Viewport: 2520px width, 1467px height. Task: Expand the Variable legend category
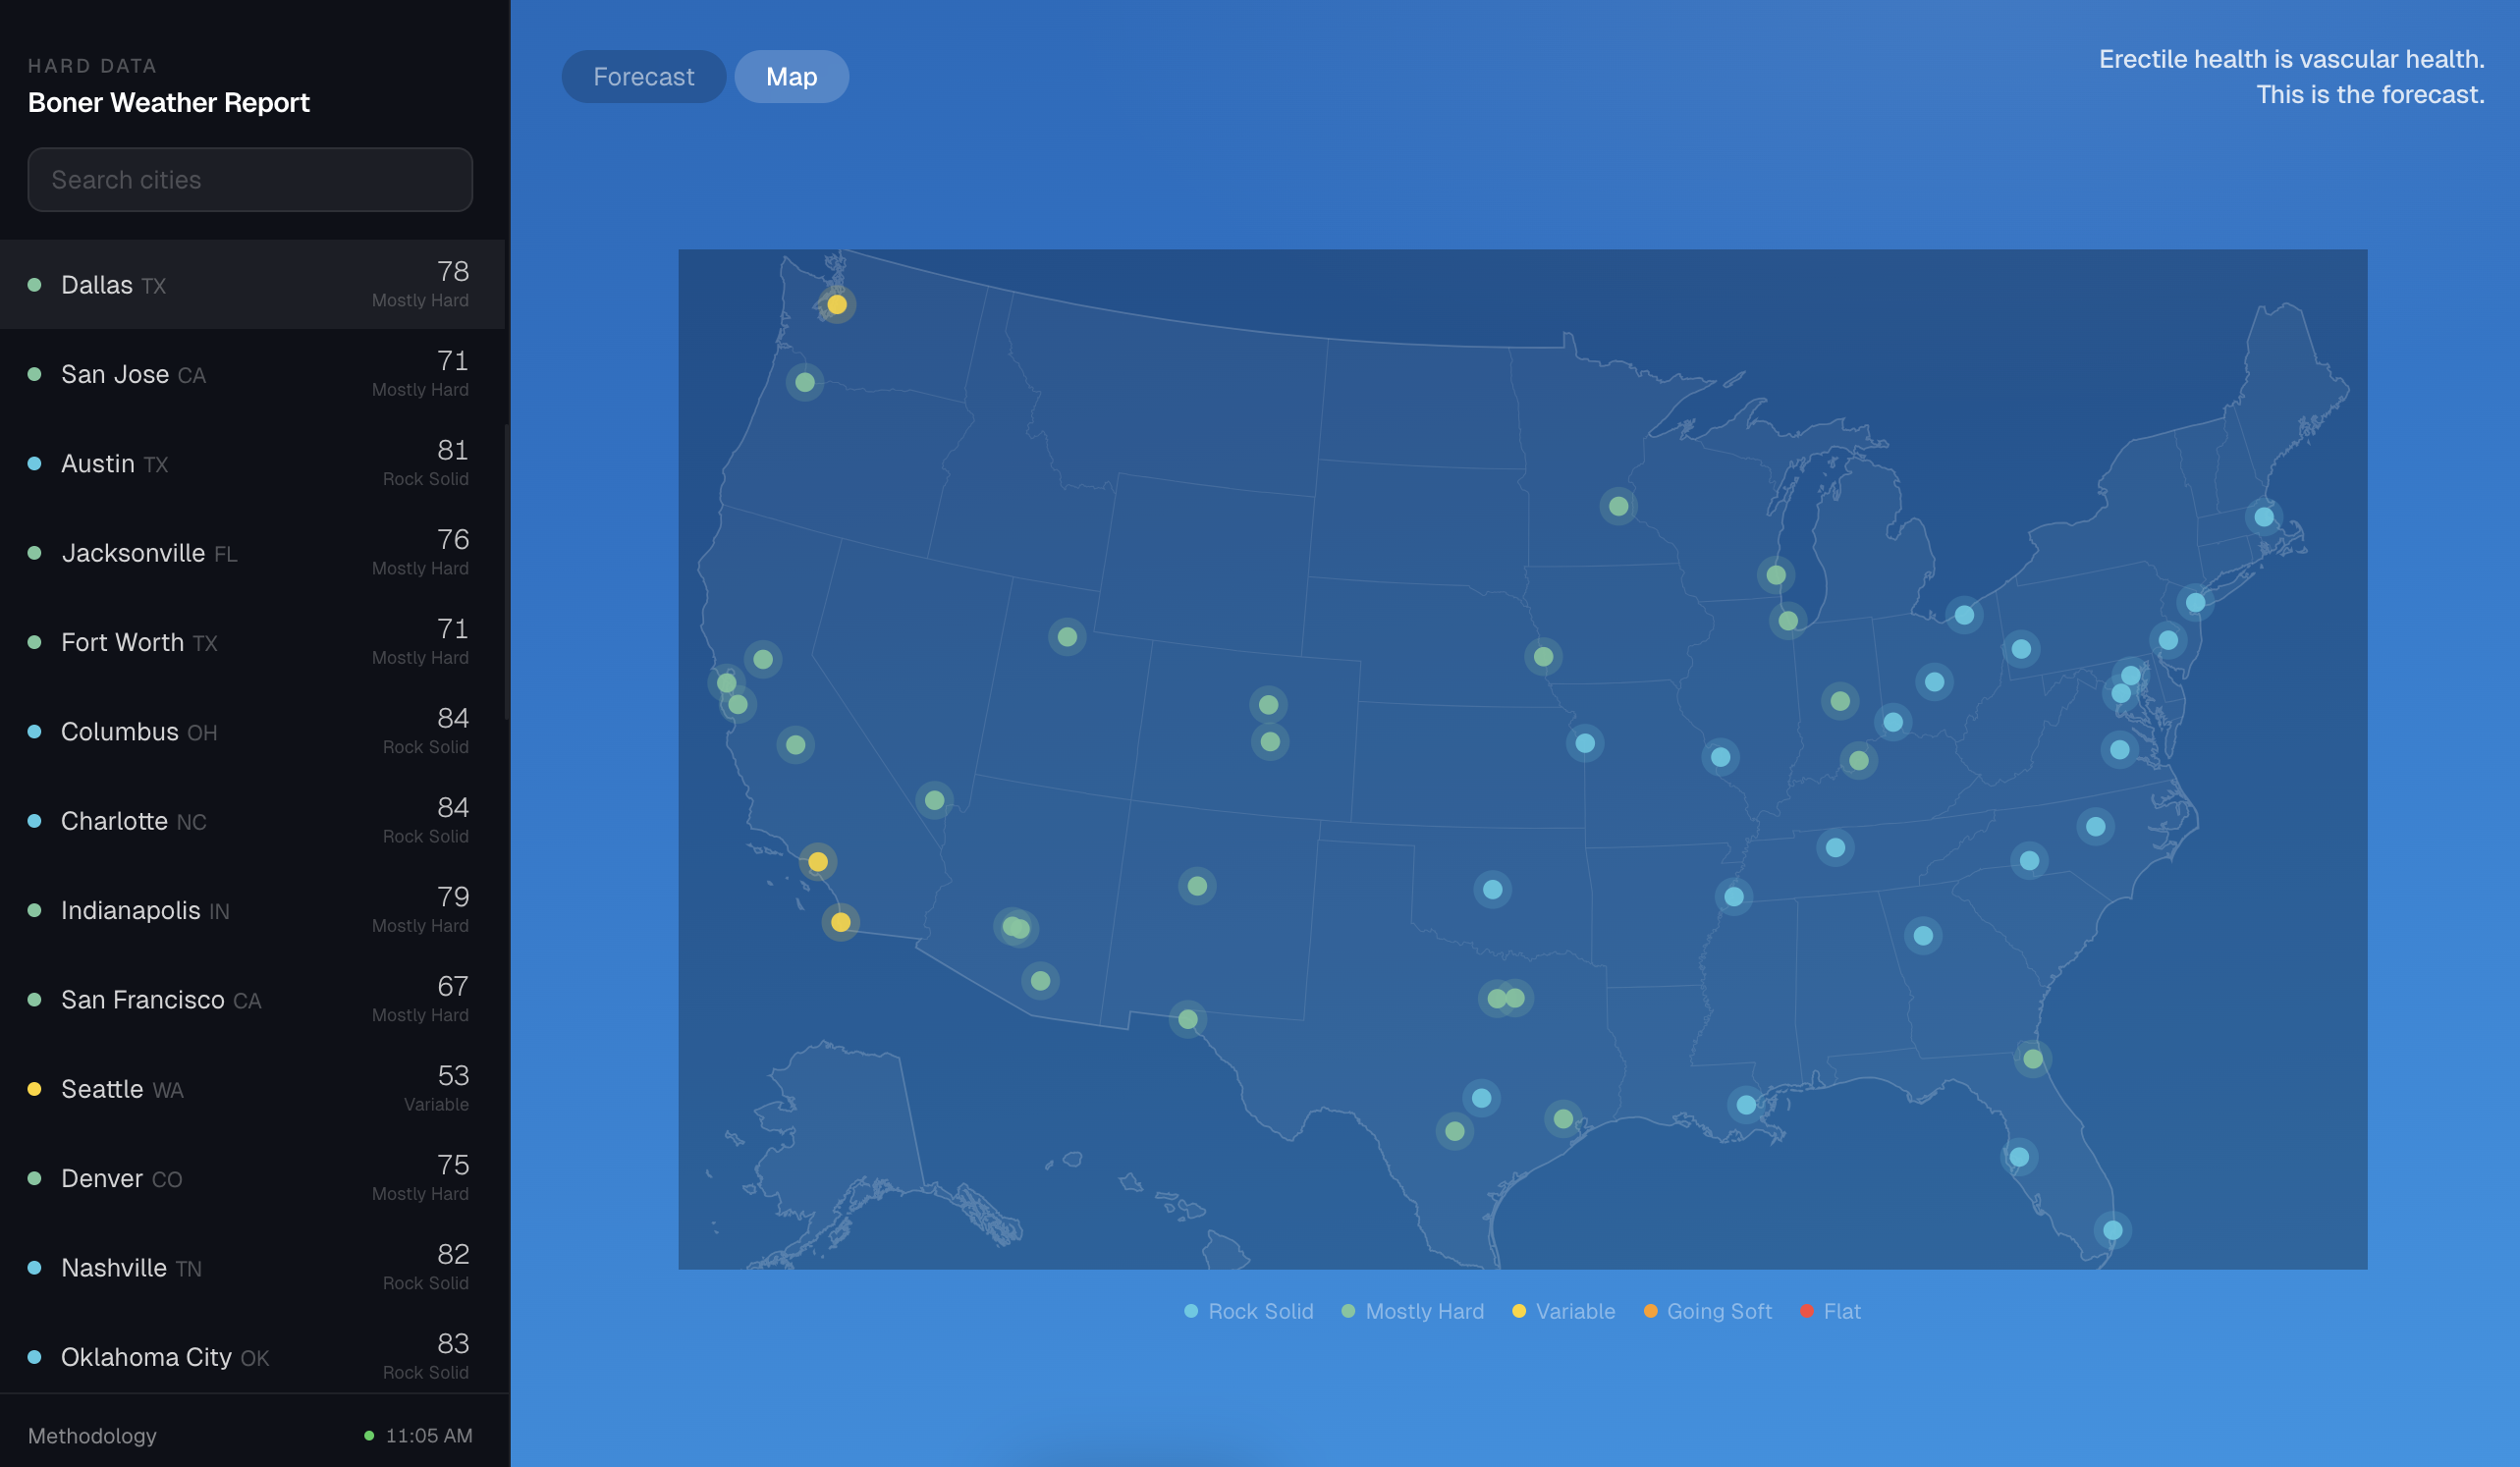tap(1563, 1311)
